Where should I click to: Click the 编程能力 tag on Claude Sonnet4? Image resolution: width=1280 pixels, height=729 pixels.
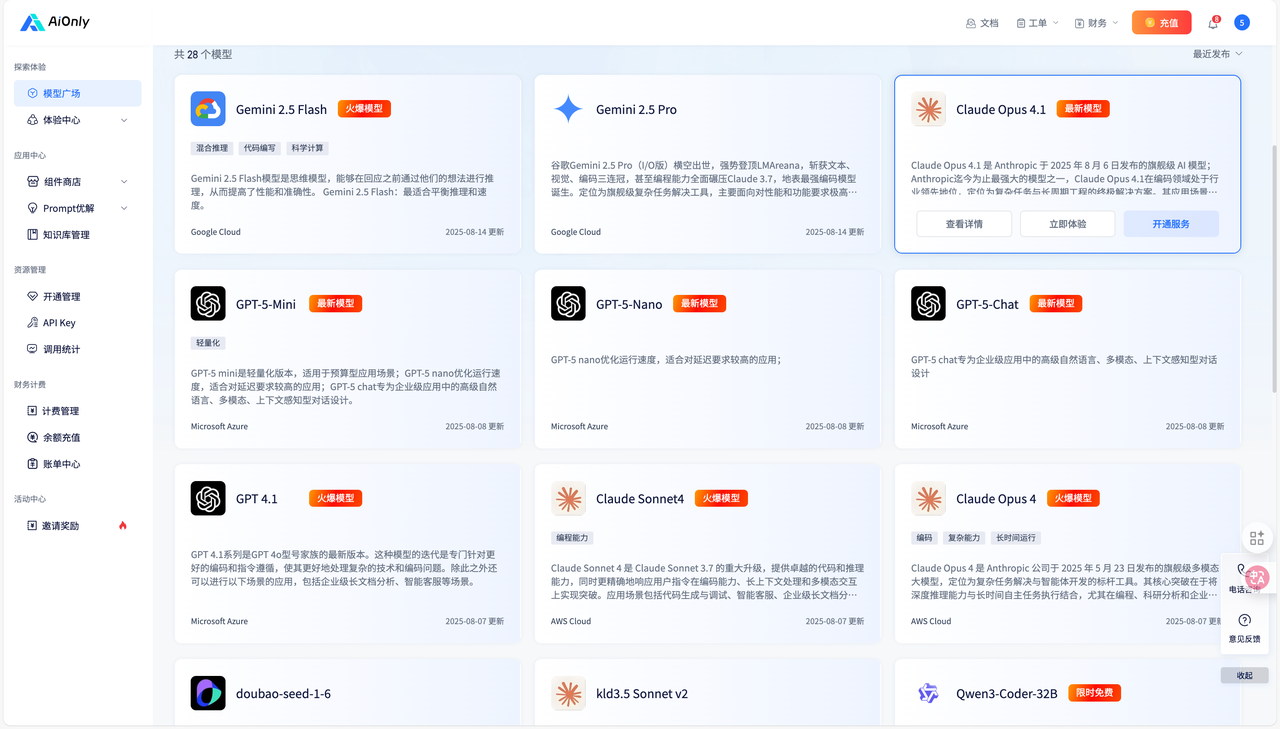[x=571, y=538]
